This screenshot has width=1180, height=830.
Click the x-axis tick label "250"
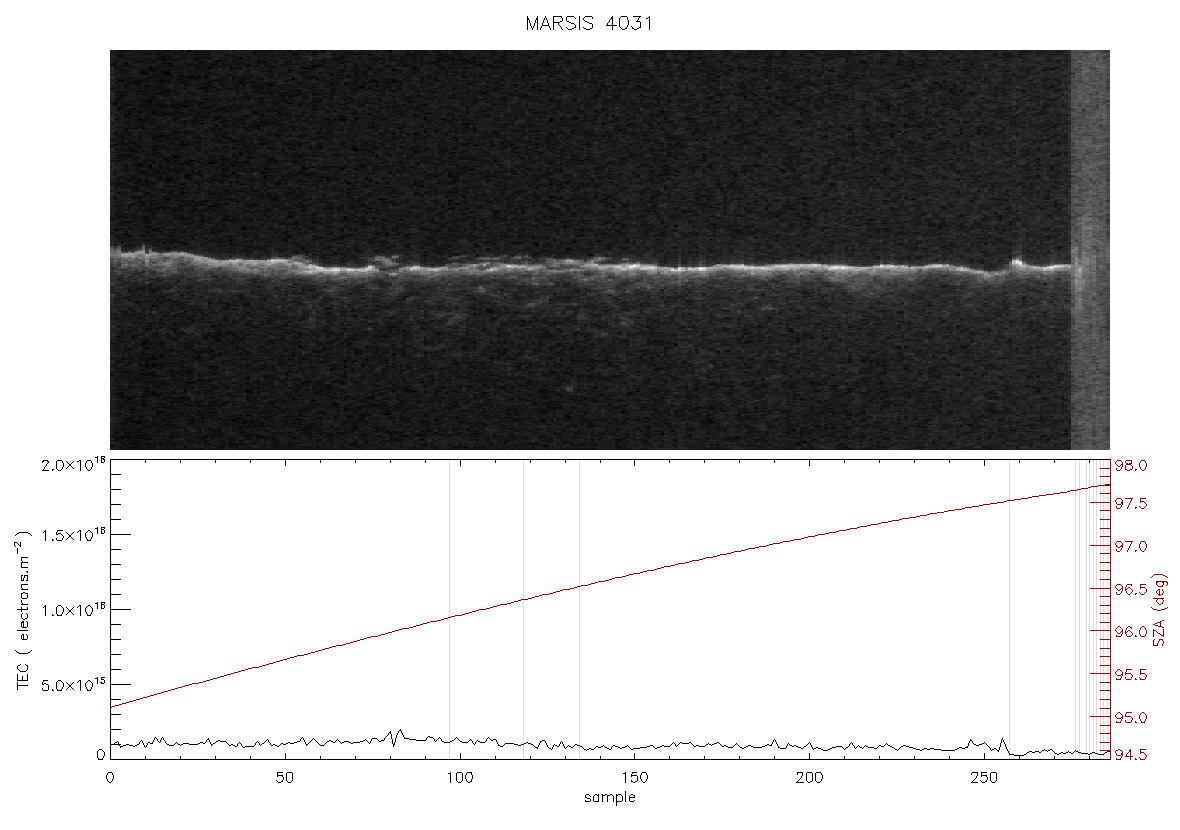click(984, 778)
